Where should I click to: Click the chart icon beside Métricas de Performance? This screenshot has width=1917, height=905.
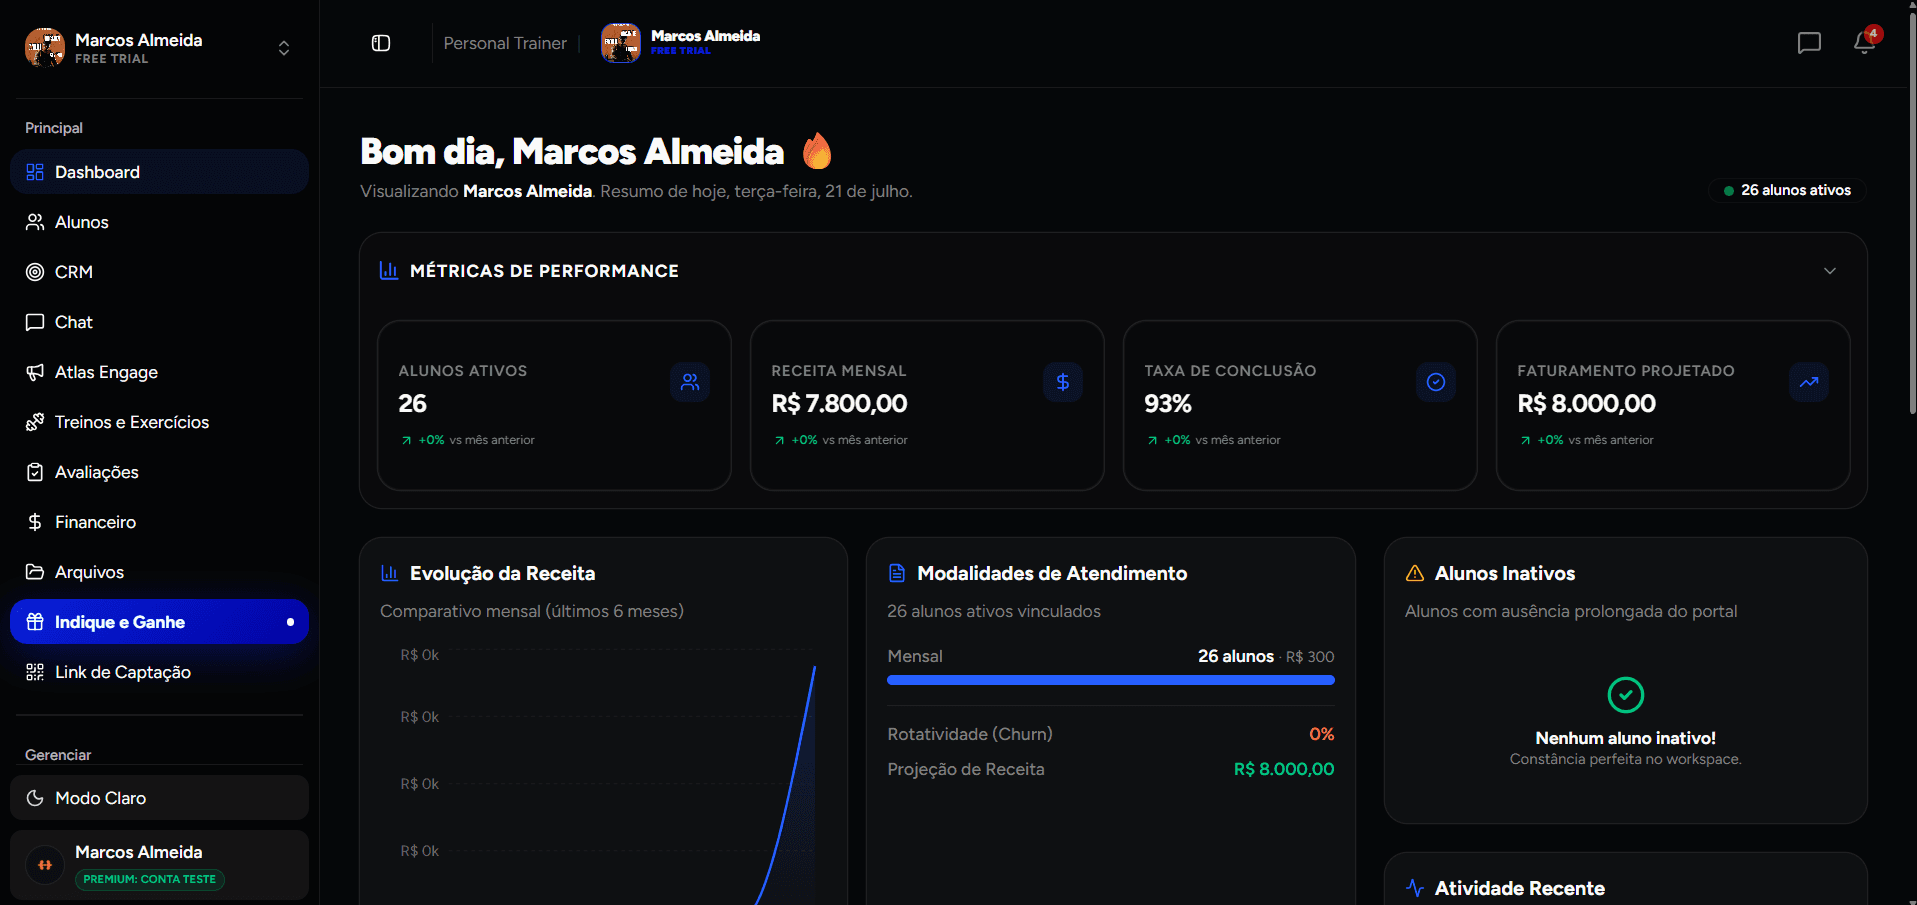click(389, 270)
